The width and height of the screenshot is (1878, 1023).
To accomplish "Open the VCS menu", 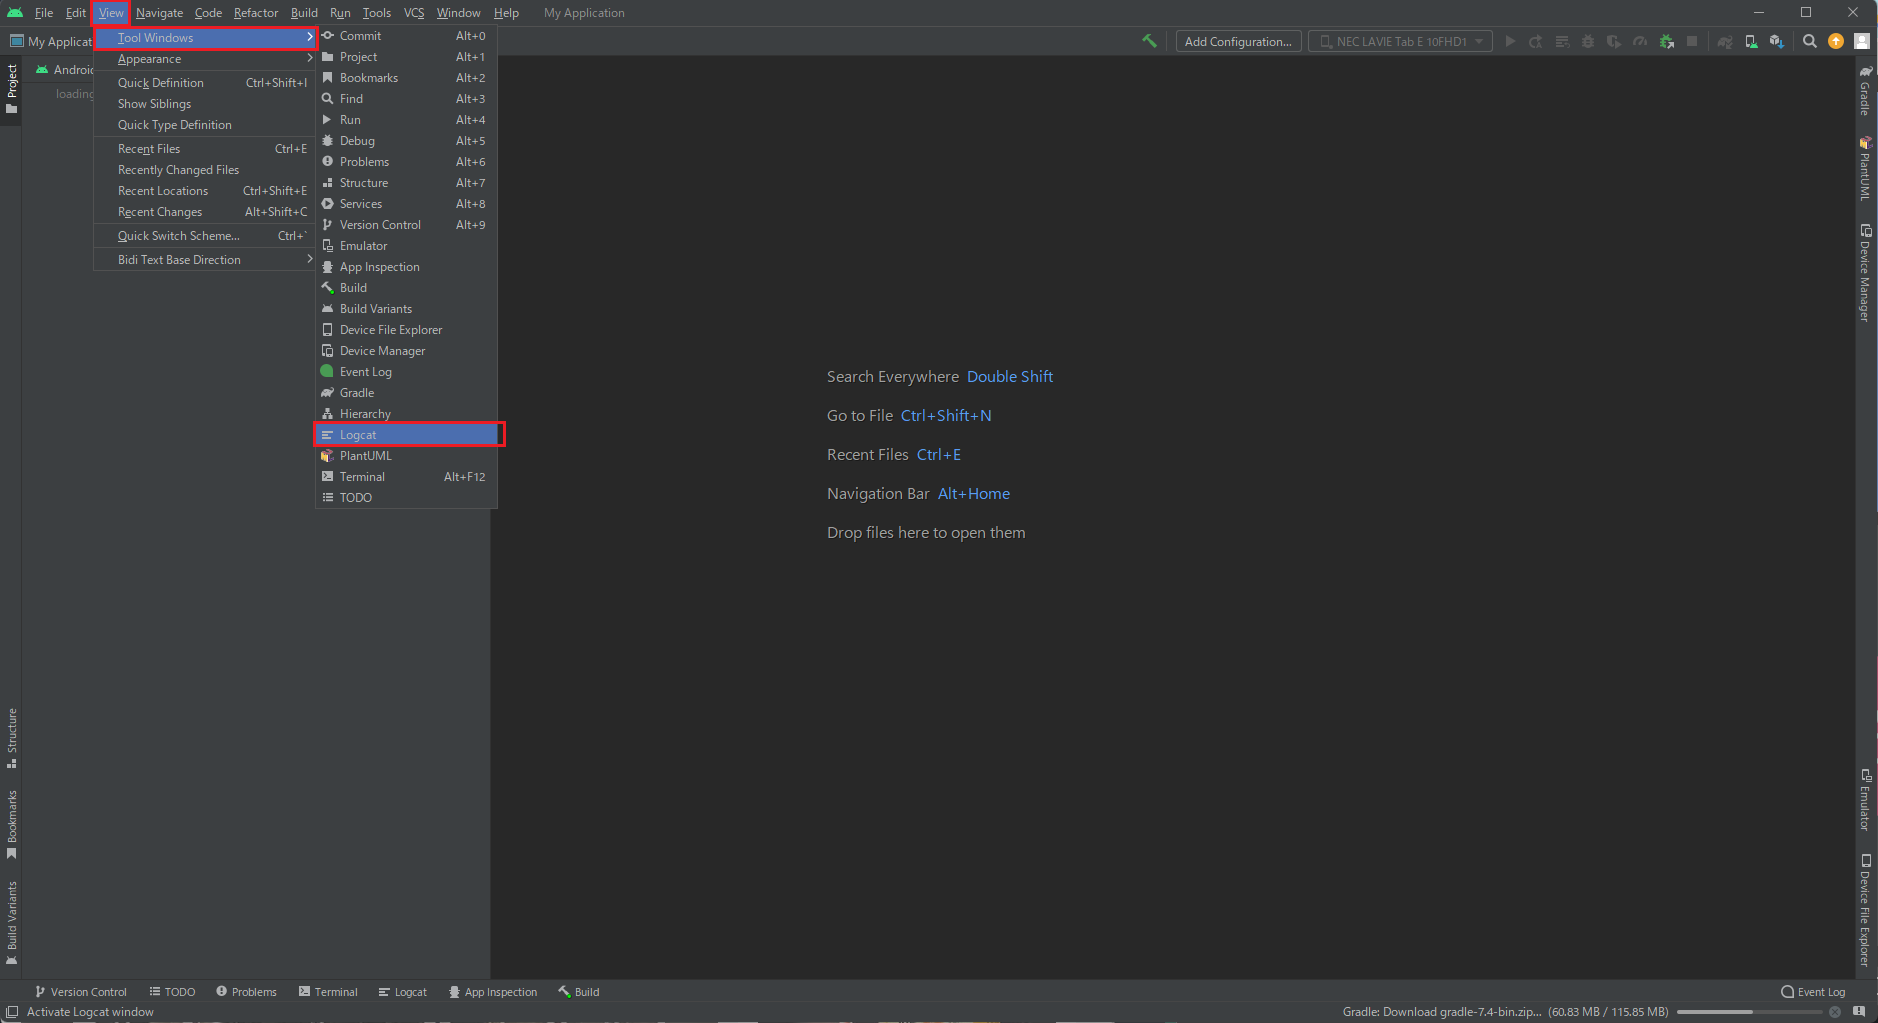I will tap(414, 13).
